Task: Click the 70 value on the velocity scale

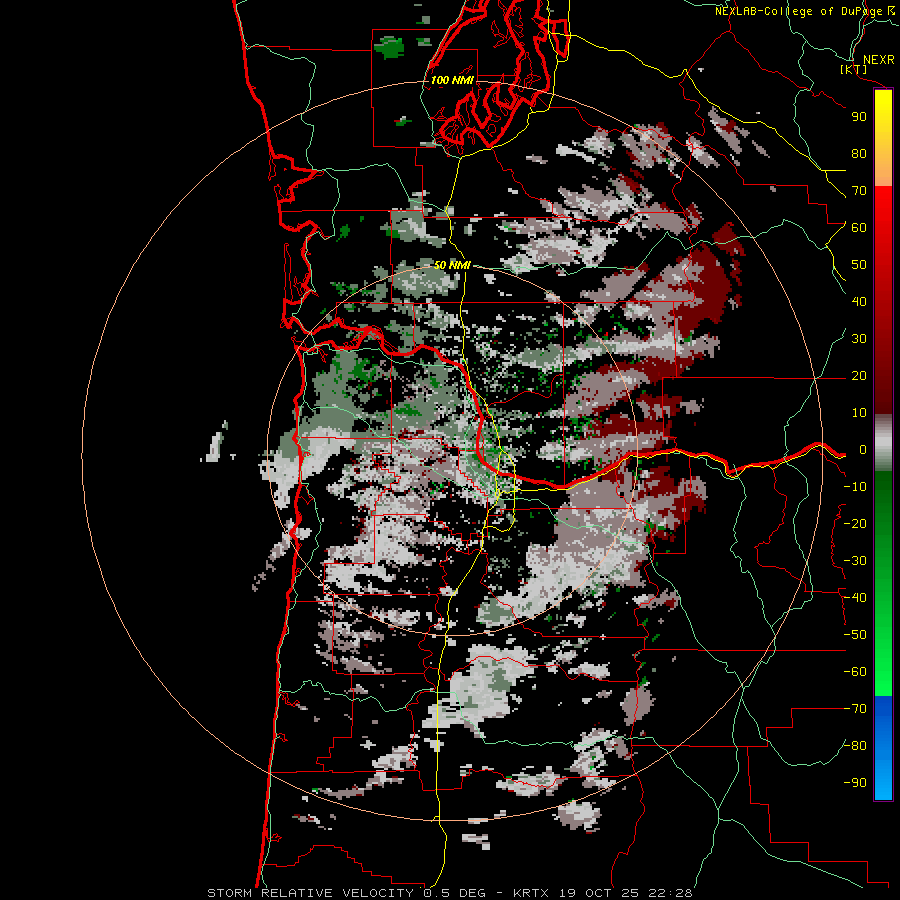Action: pos(859,191)
